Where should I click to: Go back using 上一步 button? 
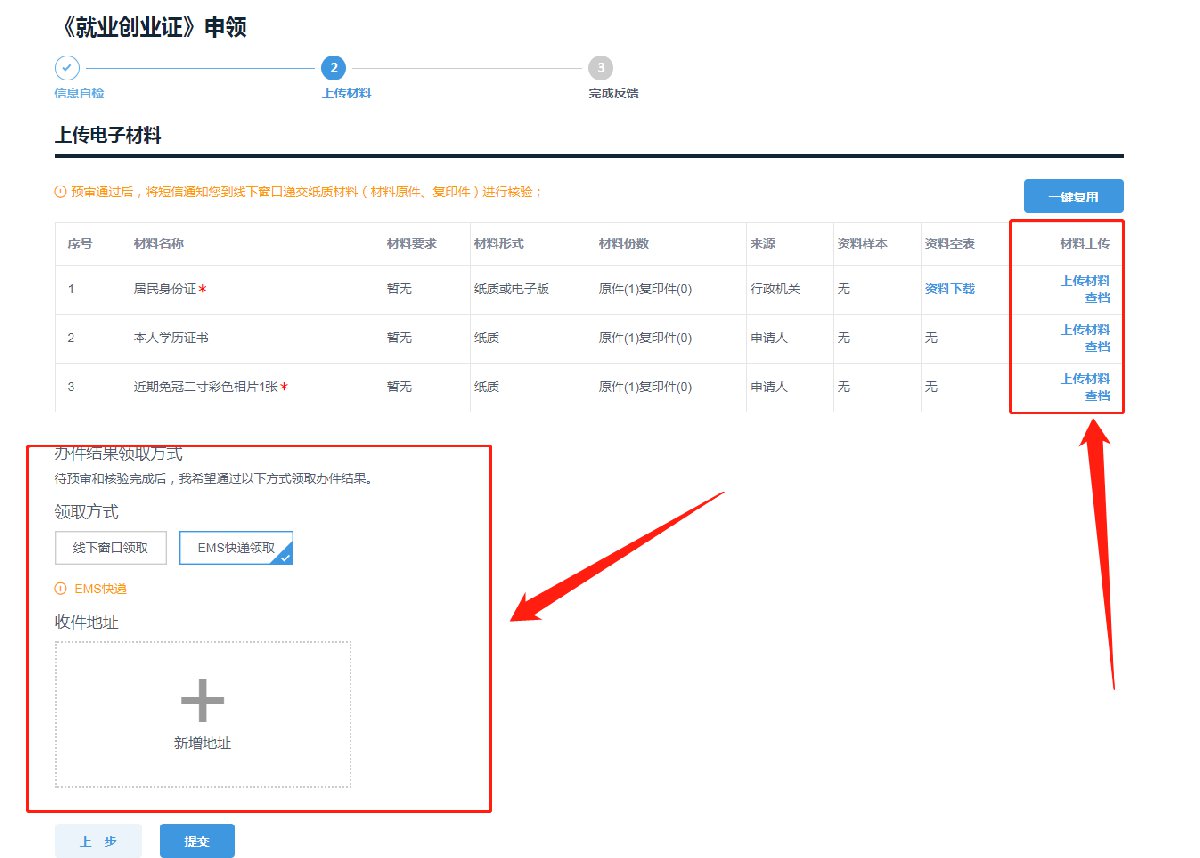point(98,841)
